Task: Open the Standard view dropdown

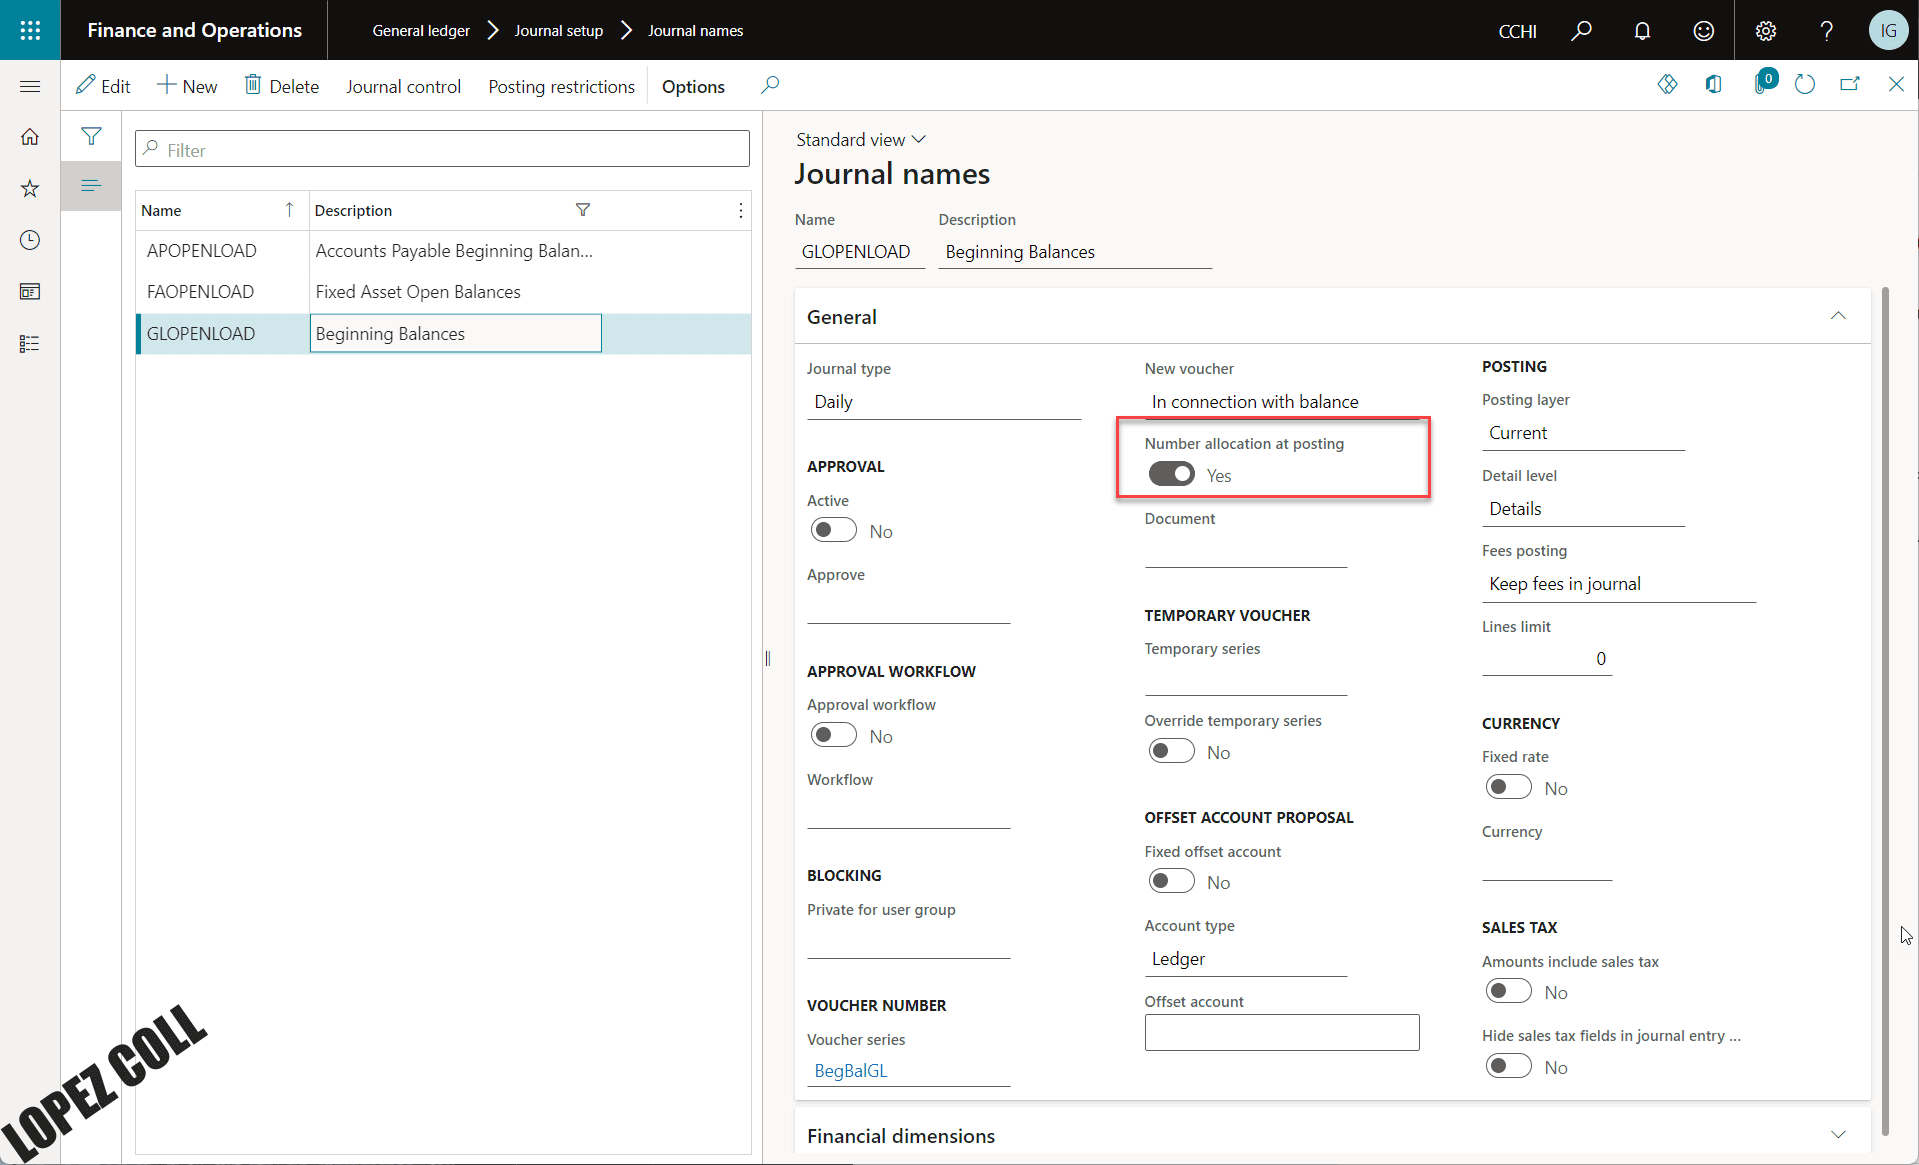Action: coord(861,139)
